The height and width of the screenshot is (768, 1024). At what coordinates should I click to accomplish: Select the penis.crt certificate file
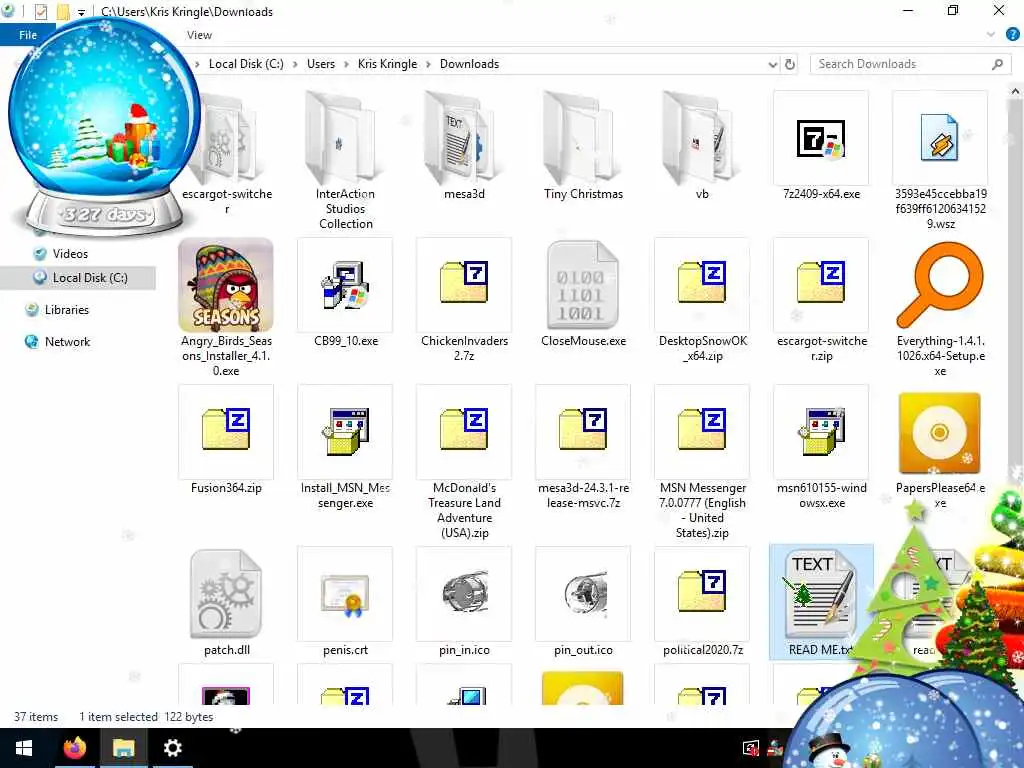coord(345,602)
